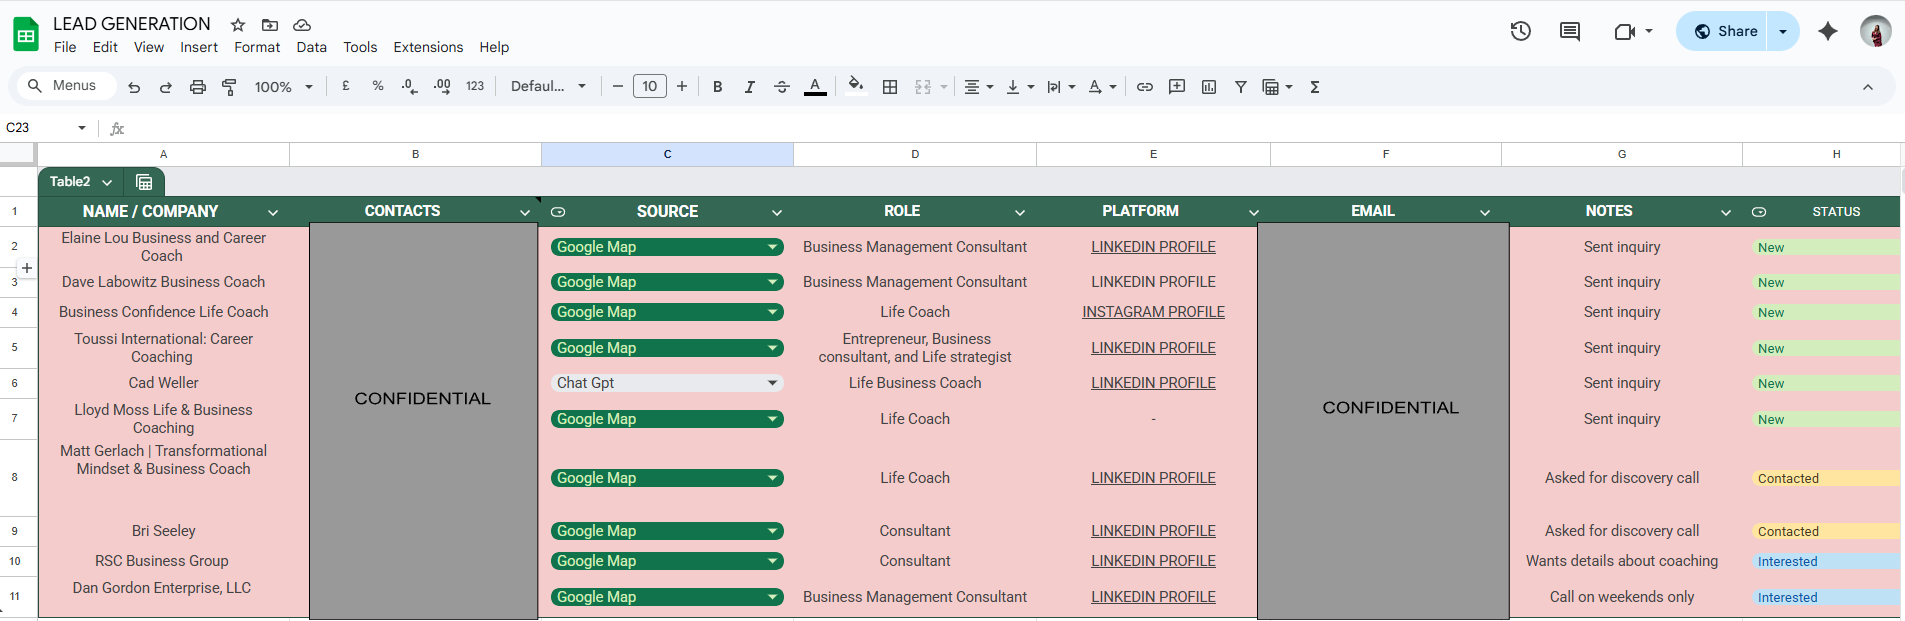Open the Extensions menu

coord(428,47)
